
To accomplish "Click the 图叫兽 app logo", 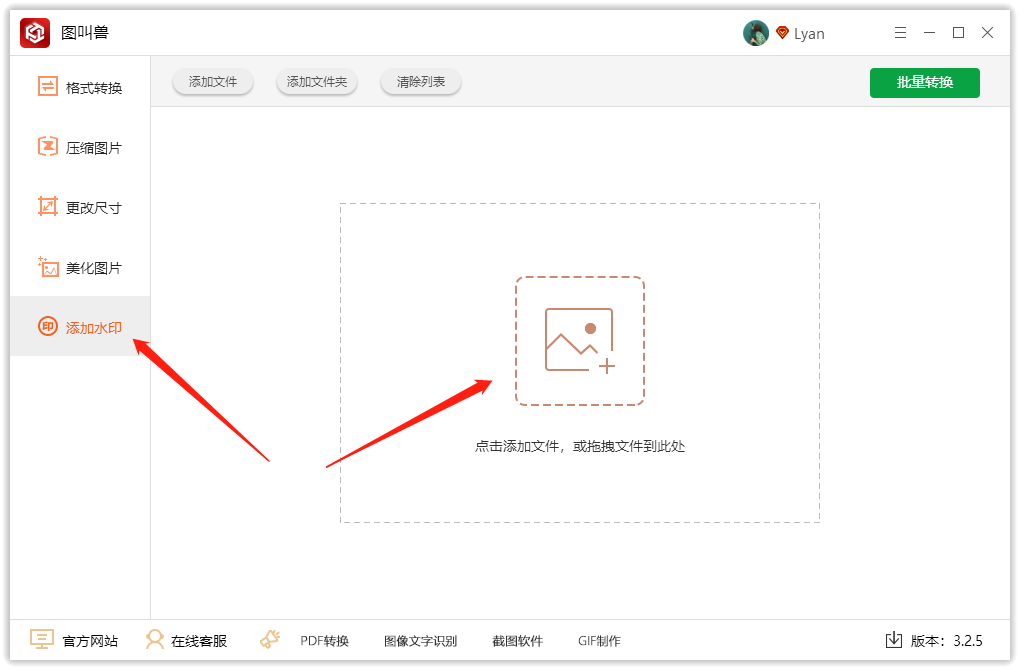I will [34, 32].
